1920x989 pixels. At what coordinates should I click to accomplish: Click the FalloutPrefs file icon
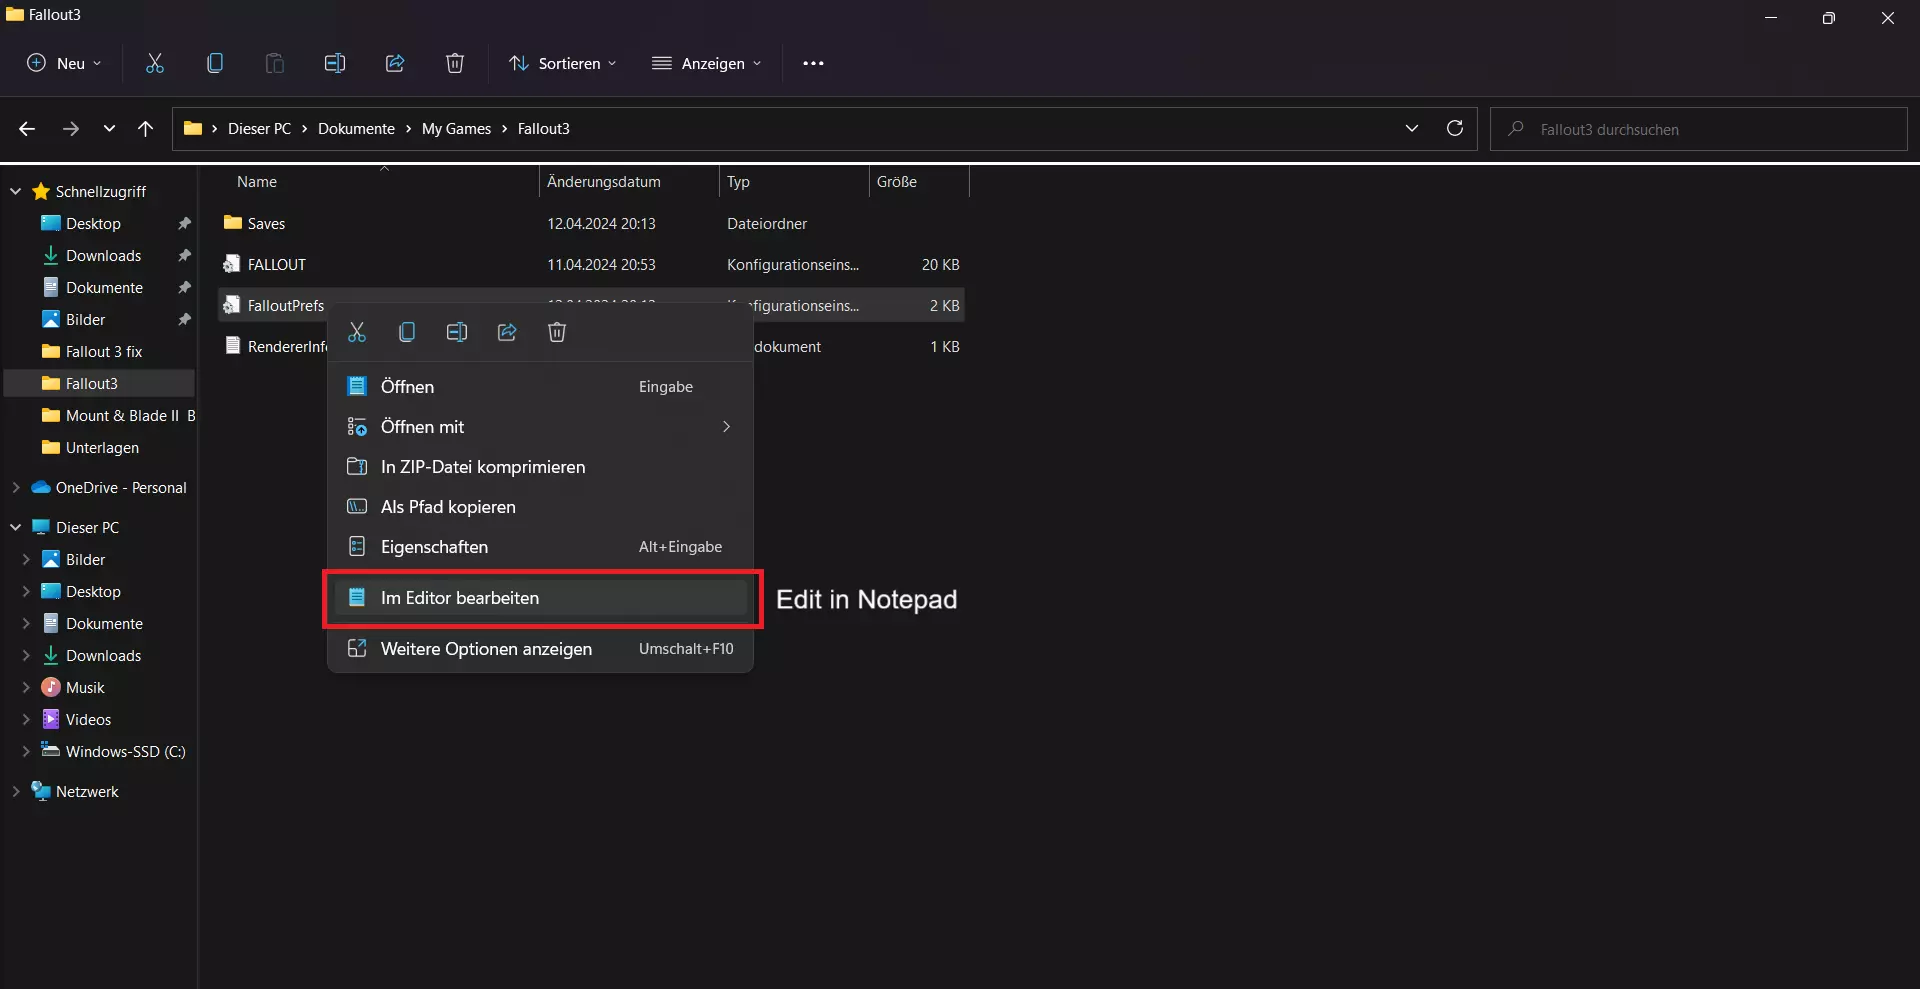coord(232,305)
